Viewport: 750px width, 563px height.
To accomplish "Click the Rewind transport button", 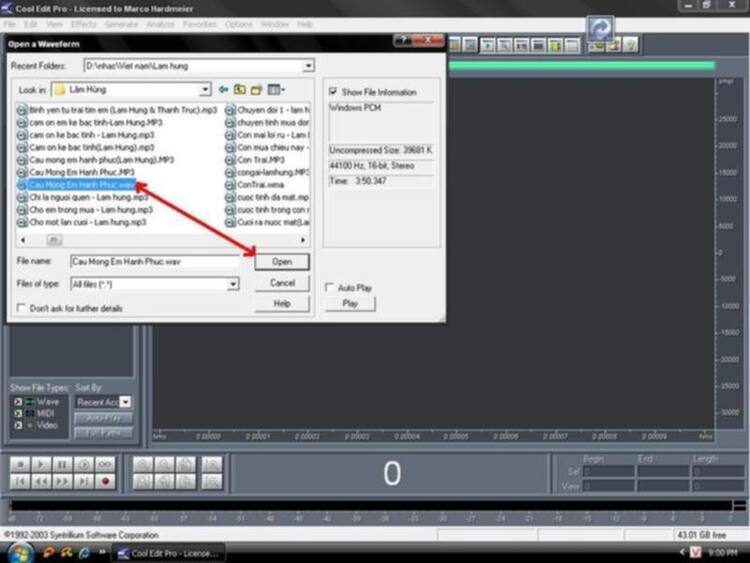I will 41,481.
